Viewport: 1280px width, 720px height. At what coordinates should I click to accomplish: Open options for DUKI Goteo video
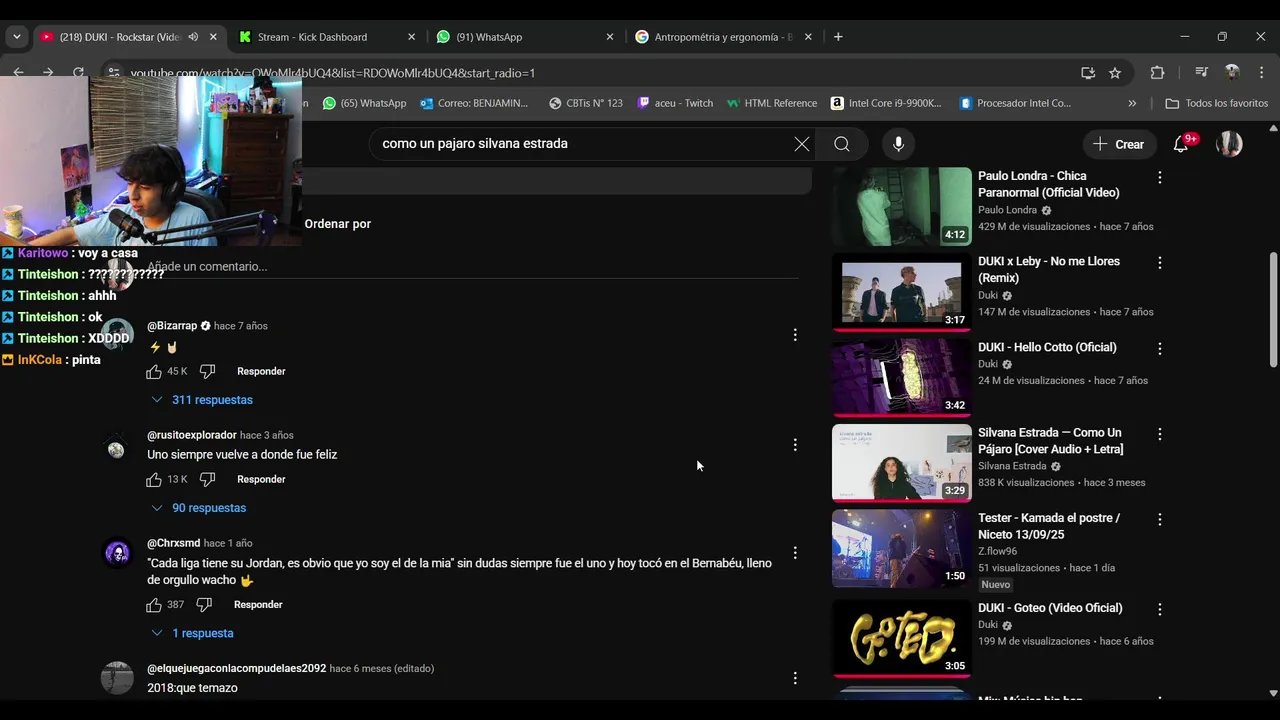[1160, 609]
